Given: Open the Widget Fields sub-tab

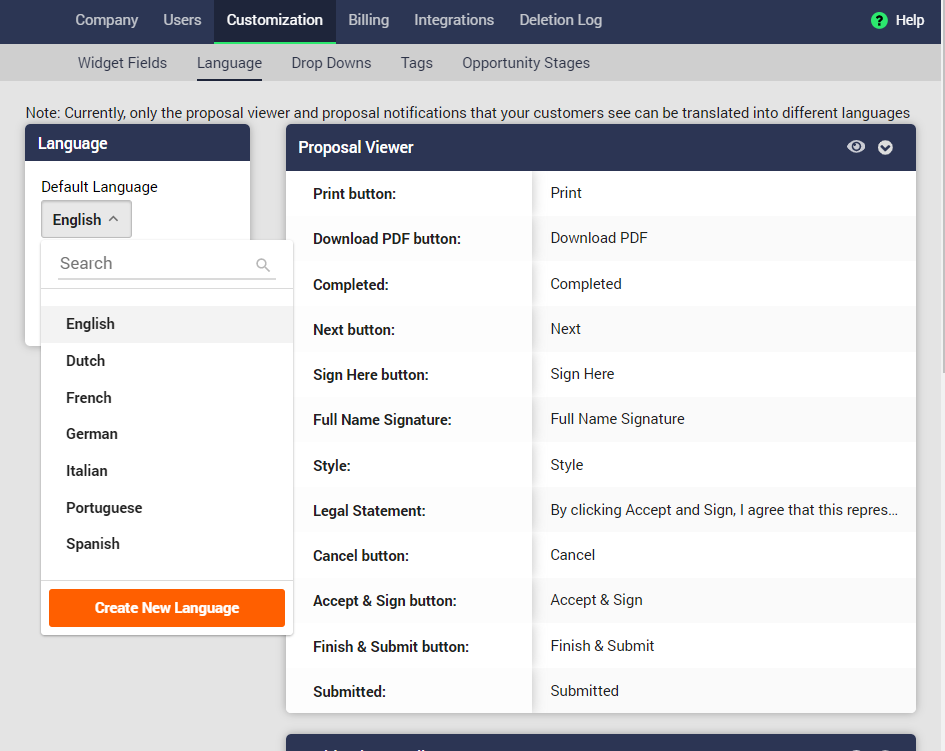Looking at the screenshot, I should (122, 63).
